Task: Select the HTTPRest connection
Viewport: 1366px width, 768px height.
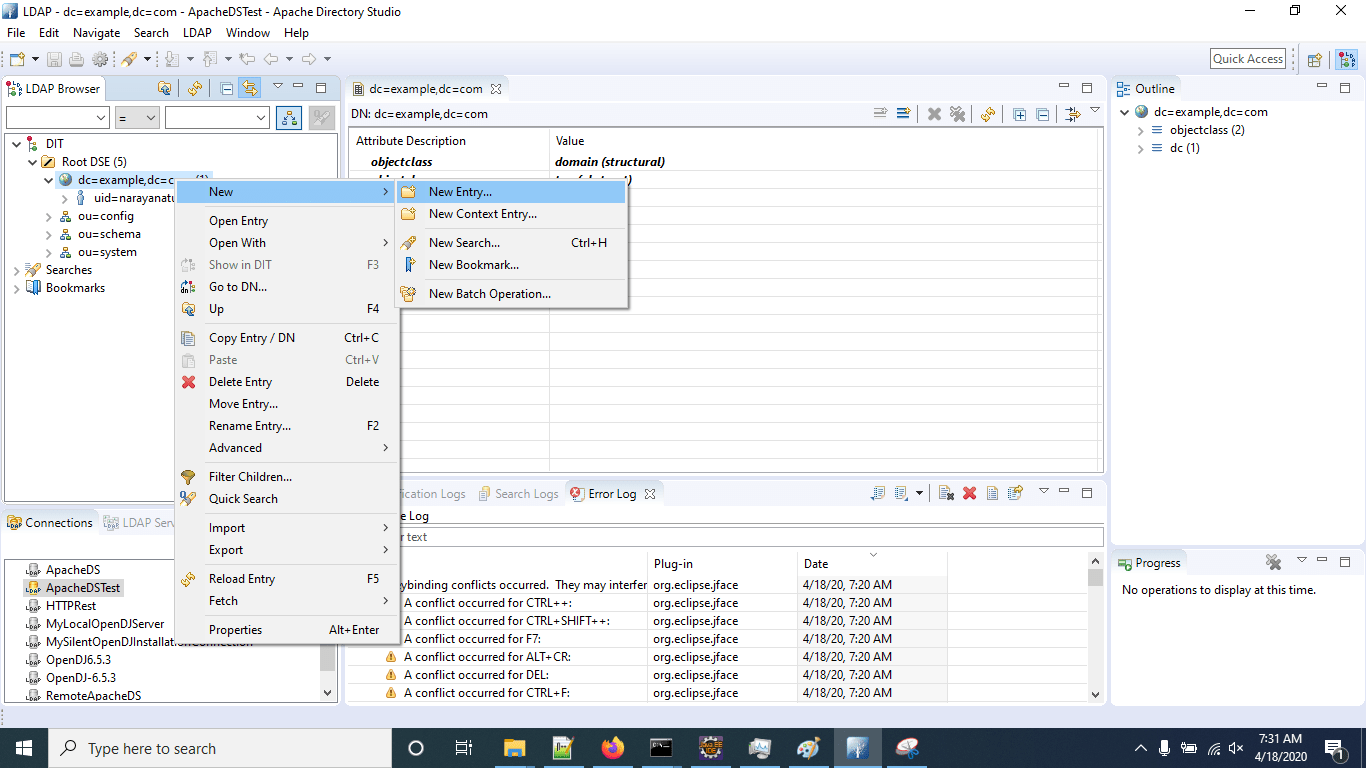Action: pos(71,606)
